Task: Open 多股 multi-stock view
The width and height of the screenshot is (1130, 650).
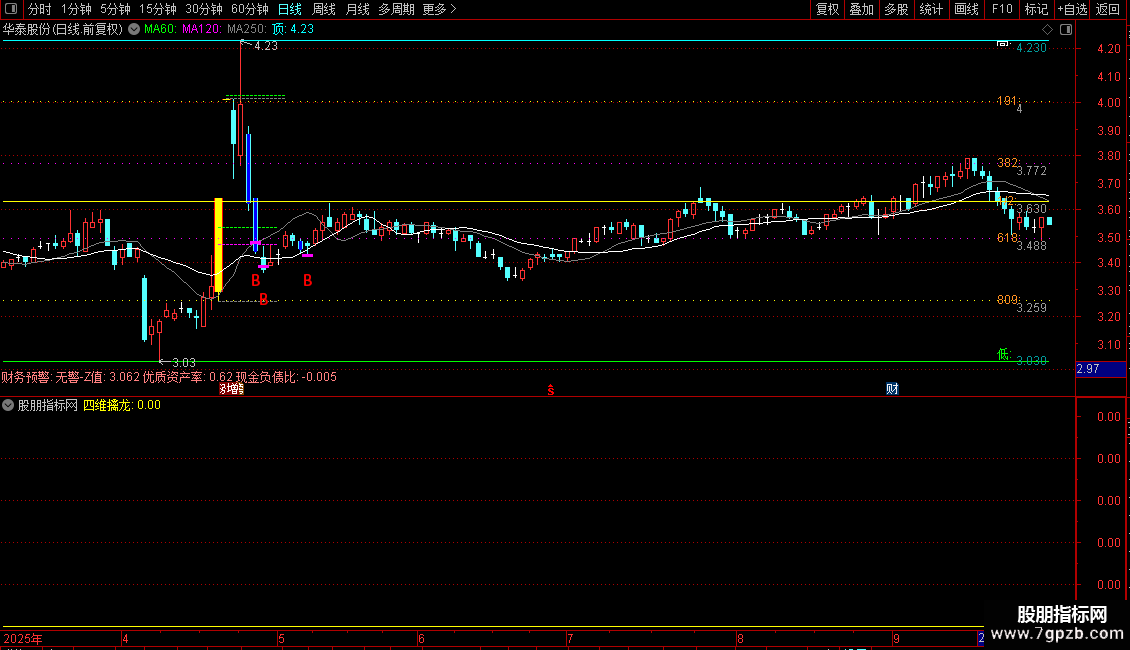Action: 896,9
